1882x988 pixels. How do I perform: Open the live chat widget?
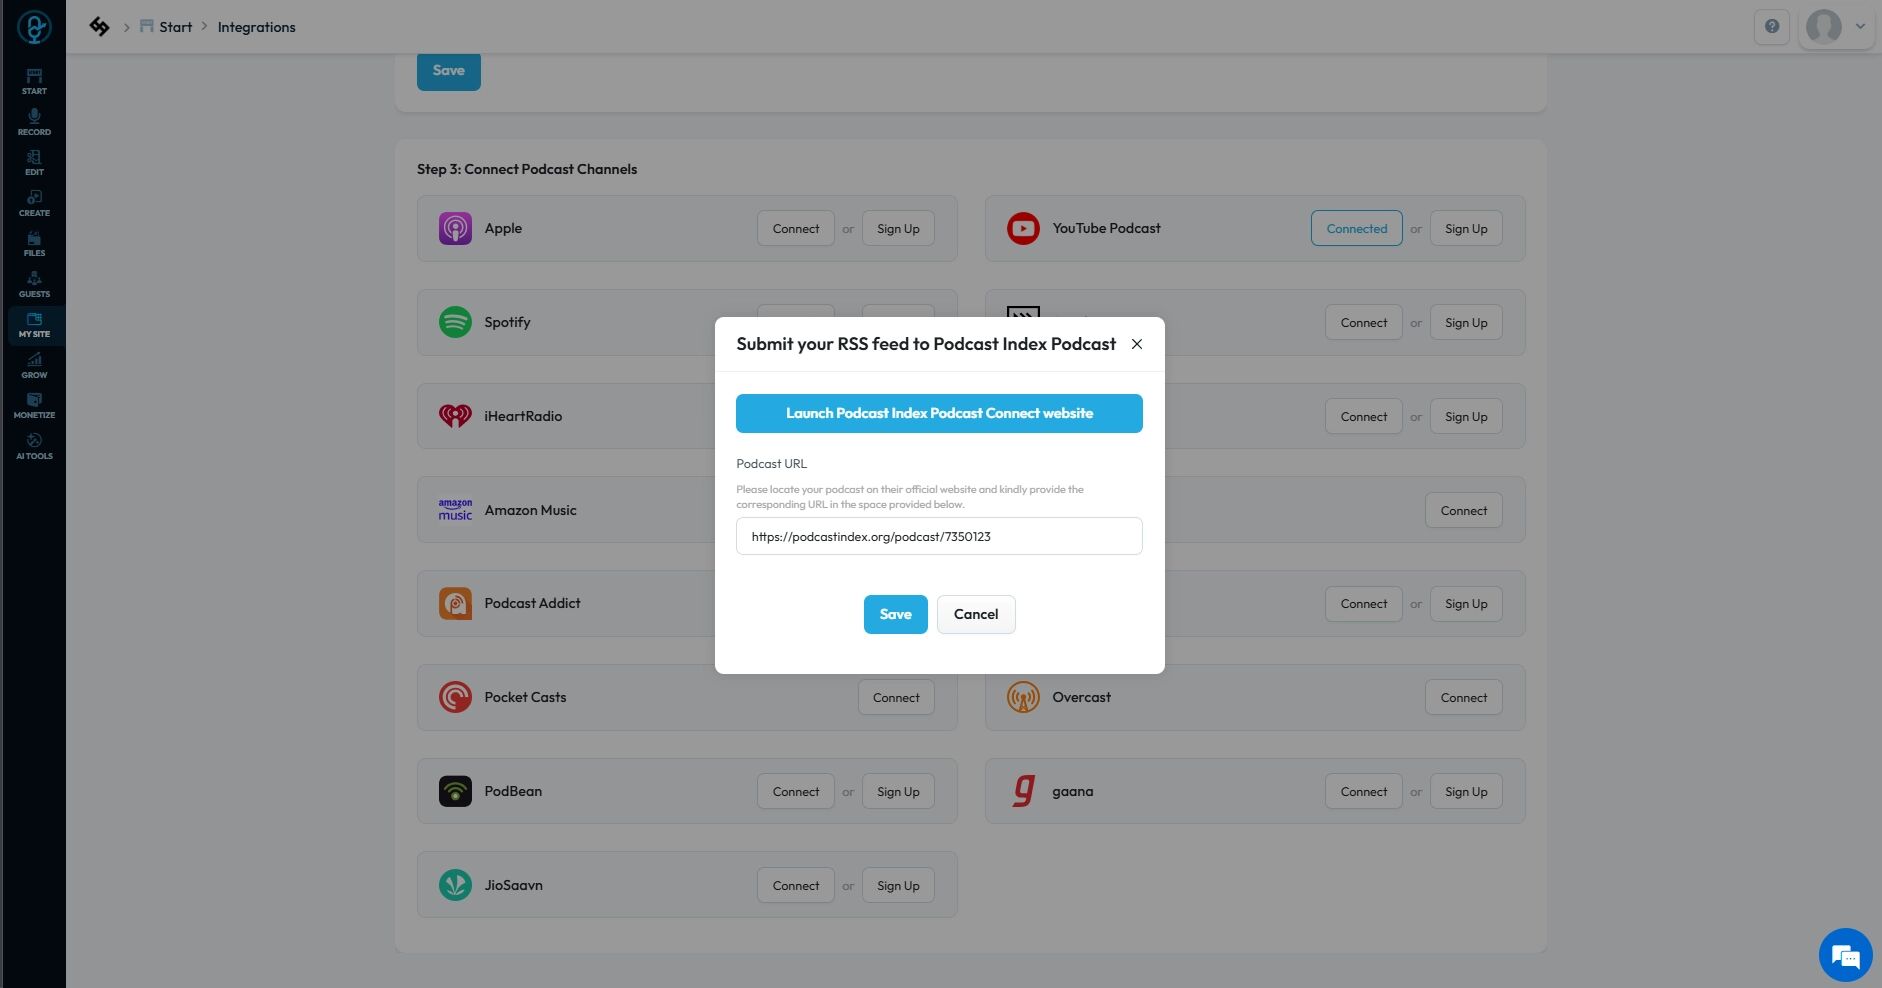[1845, 955]
